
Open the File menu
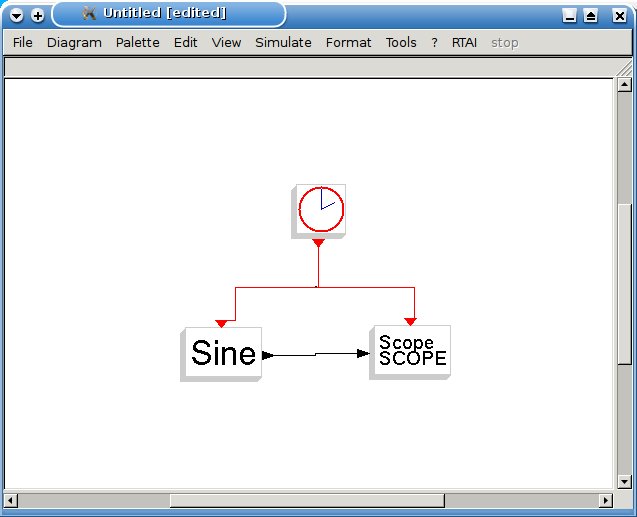(23, 43)
